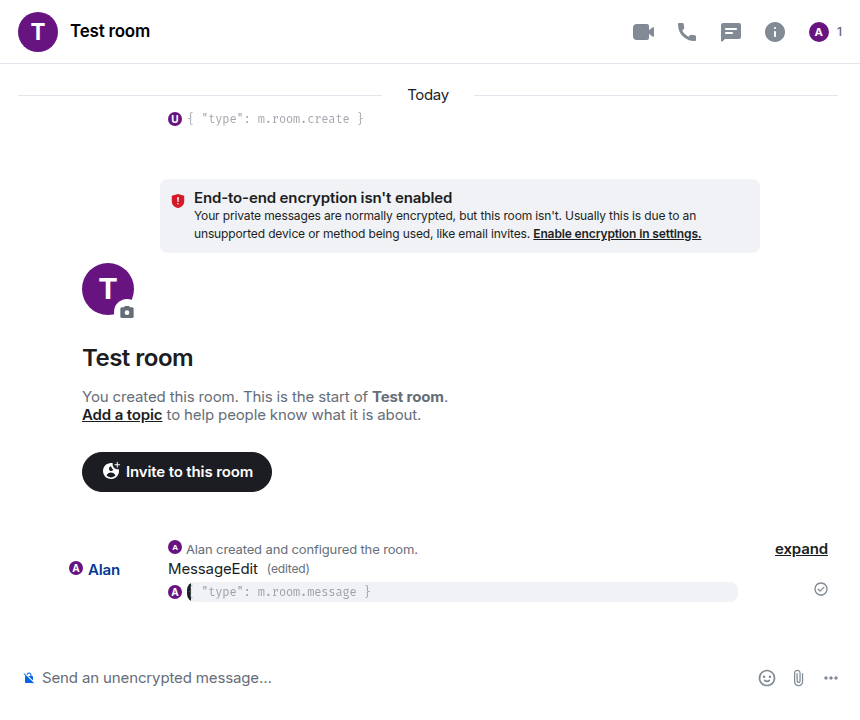This screenshot has height=720, width=860.
Task: Start a voice call
Action: 687,32
